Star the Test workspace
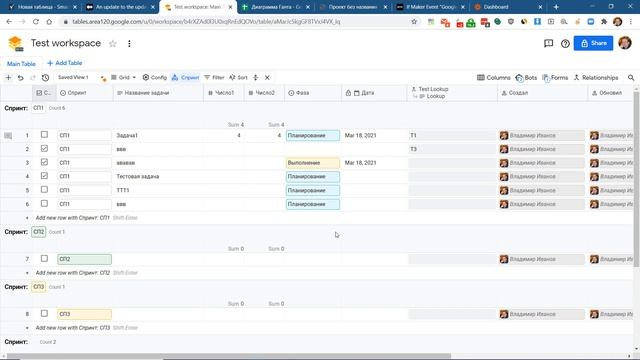The width and height of the screenshot is (640, 360). point(113,43)
